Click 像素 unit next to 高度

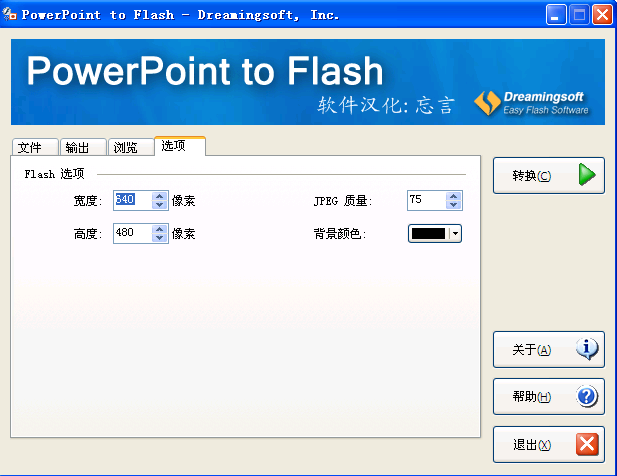click(x=183, y=234)
